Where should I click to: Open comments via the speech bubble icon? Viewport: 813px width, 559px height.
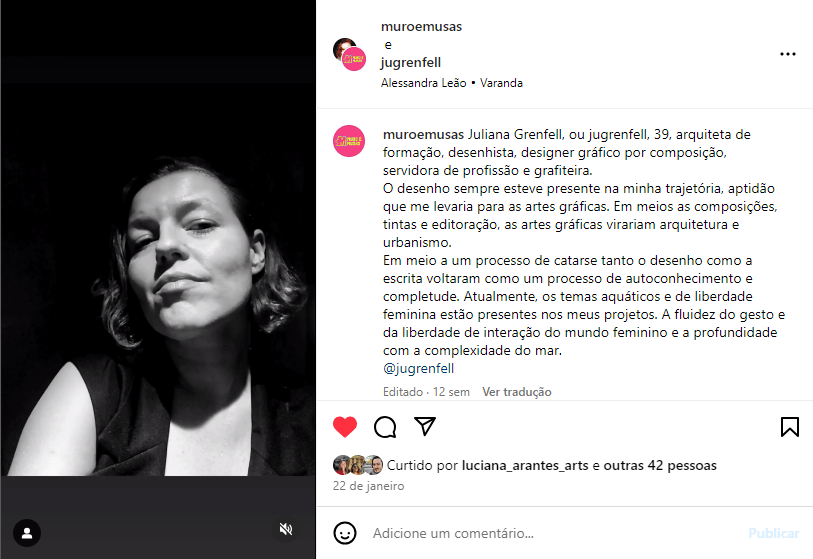(x=385, y=427)
